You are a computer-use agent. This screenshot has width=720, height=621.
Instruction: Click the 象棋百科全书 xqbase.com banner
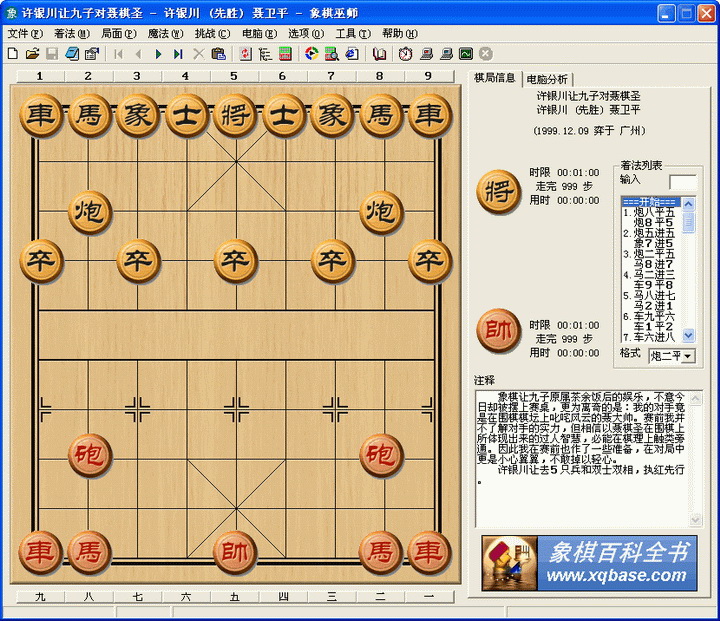tap(589, 563)
